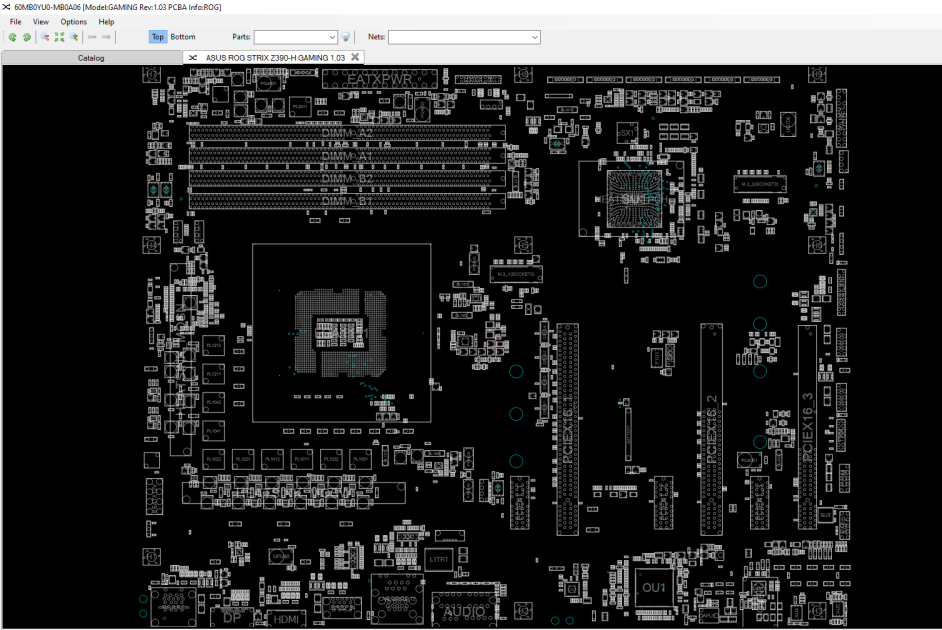Open the File menu
Image resolution: width=942 pixels, height=630 pixels.
16,22
